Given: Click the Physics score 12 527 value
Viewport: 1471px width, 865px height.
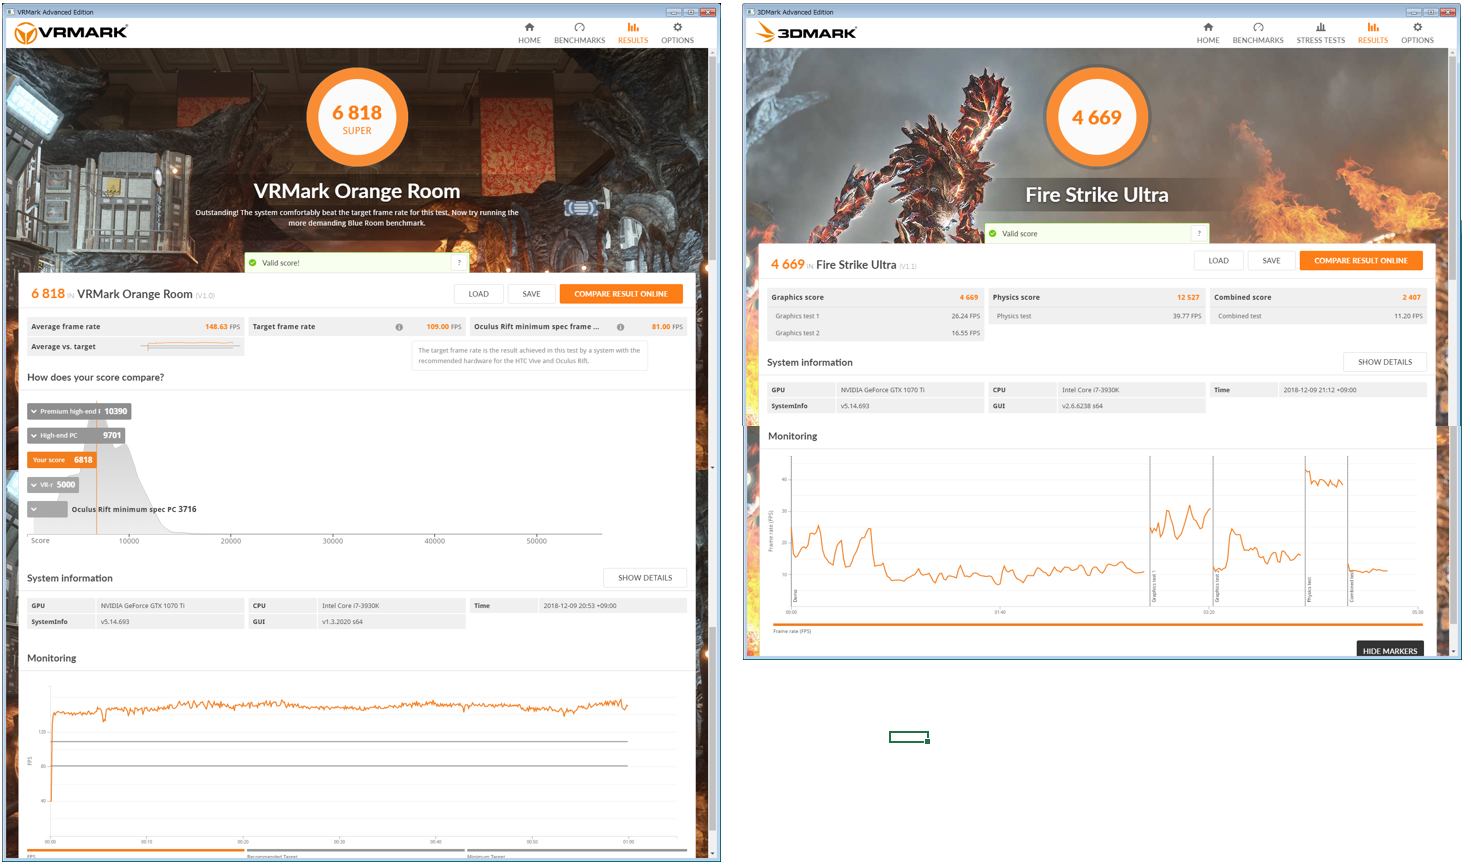Looking at the screenshot, I should click(1188, 297).
